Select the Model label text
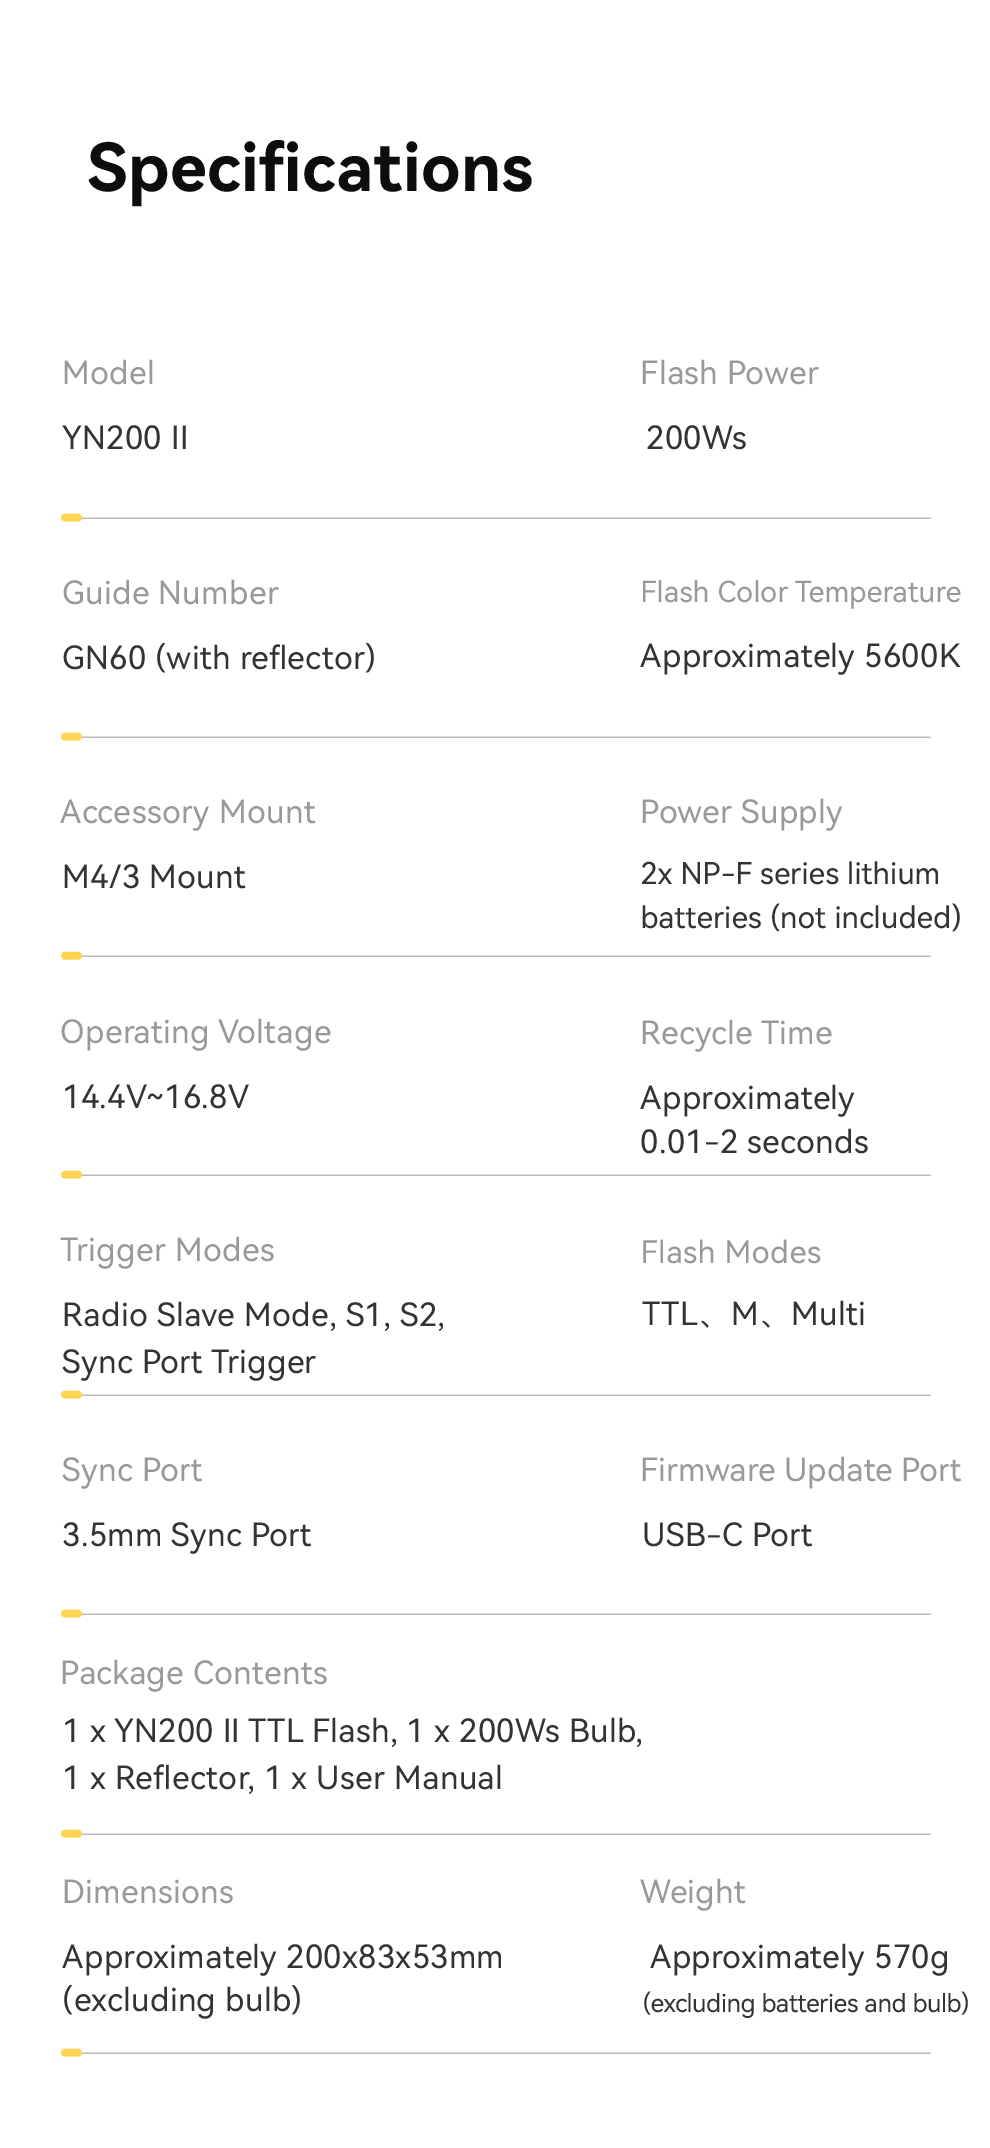The width and height of the screenshot is (990, 2148). [x=108, y=373]
